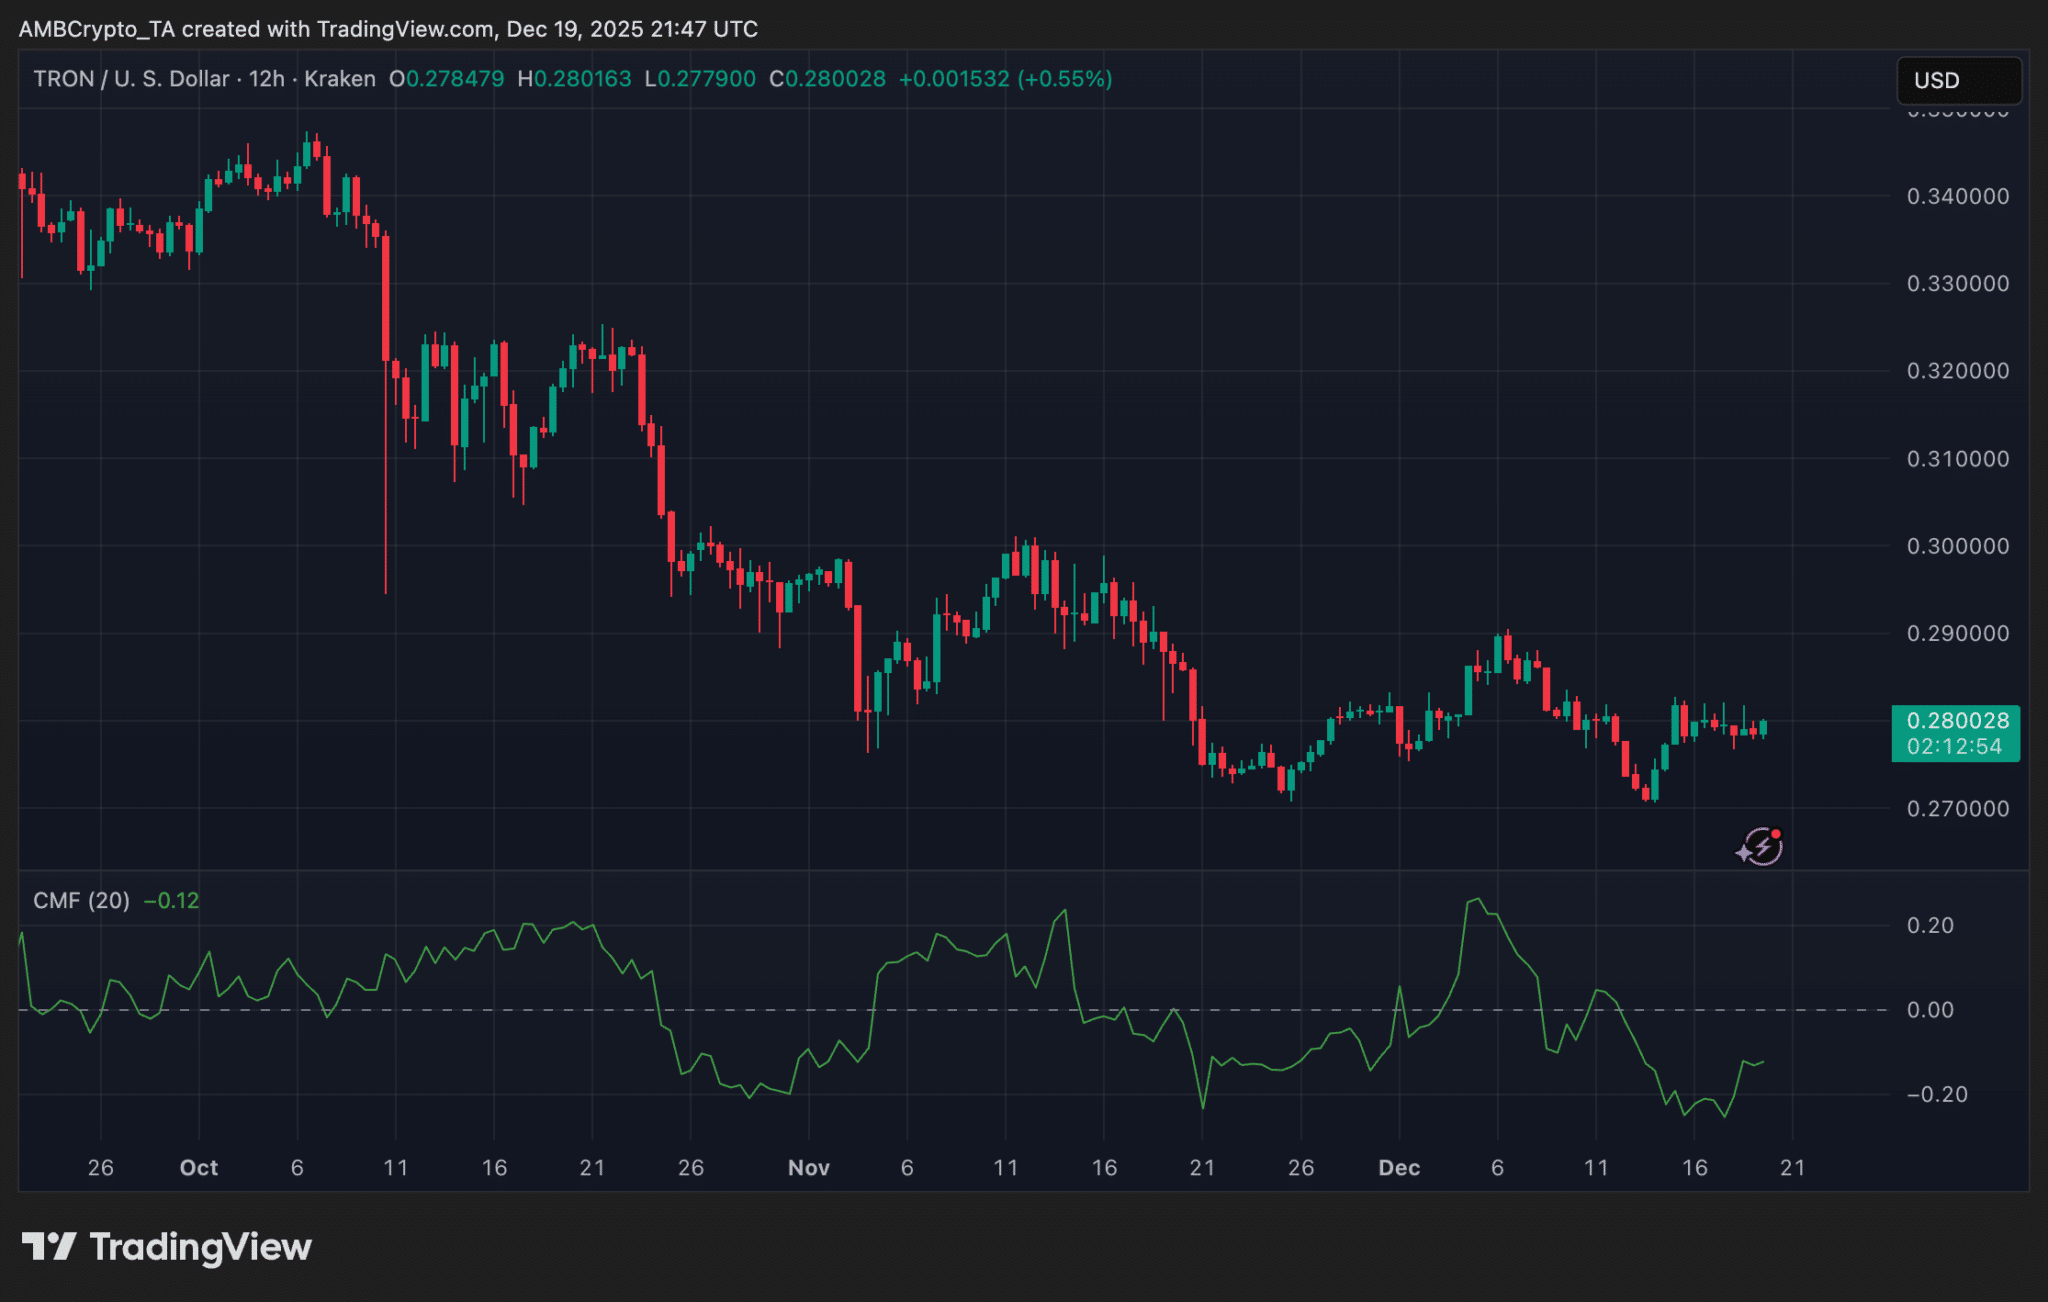Toggle the percentage change (+0.55%) readout
Viewport: 2048px width, 1302px height.
point(1063,79)
